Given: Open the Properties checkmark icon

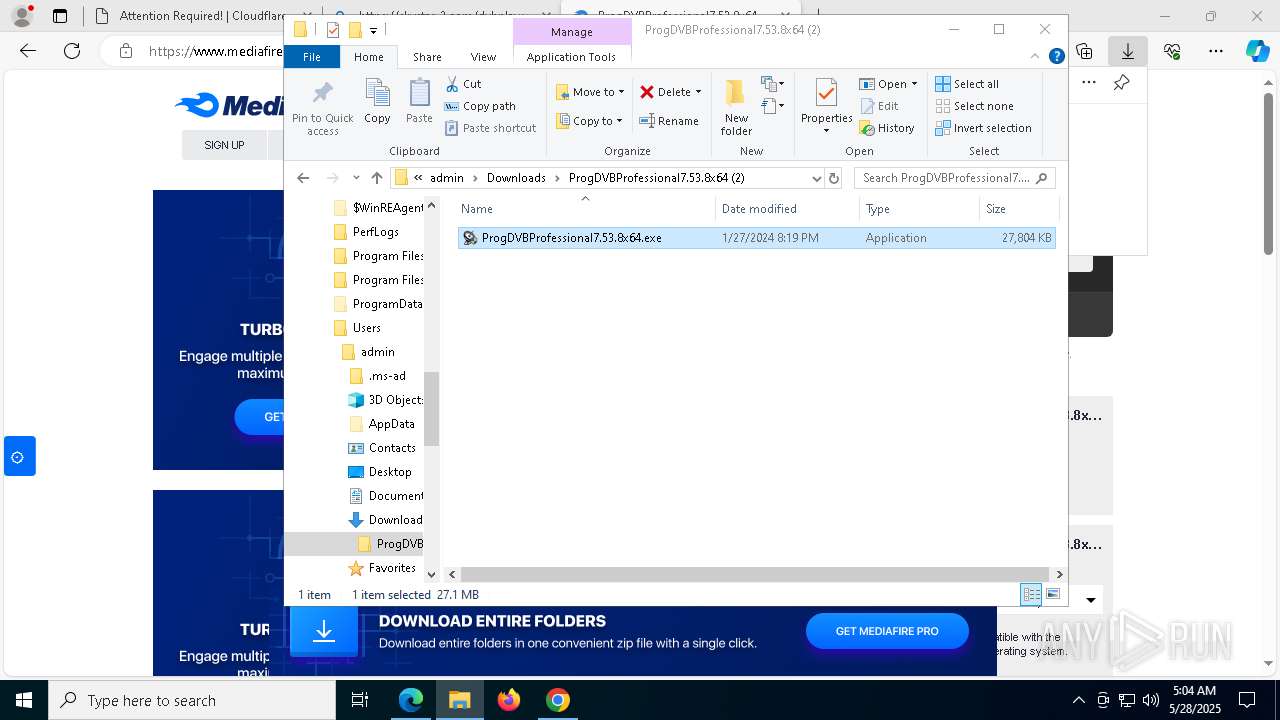Looking at the screenshot, I should click(826, 94).
